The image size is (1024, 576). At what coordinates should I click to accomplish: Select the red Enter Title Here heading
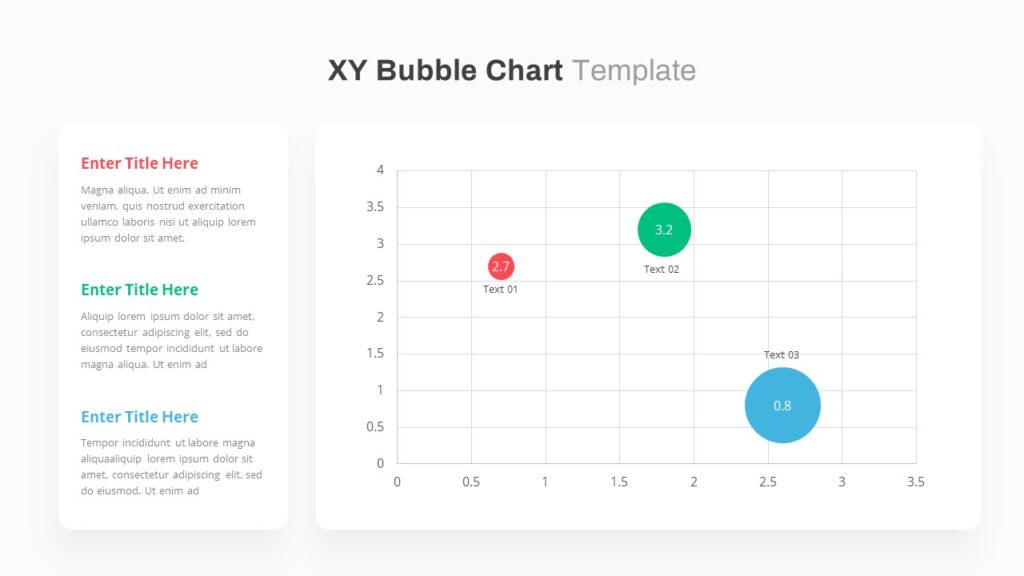(x=140, y=163)
